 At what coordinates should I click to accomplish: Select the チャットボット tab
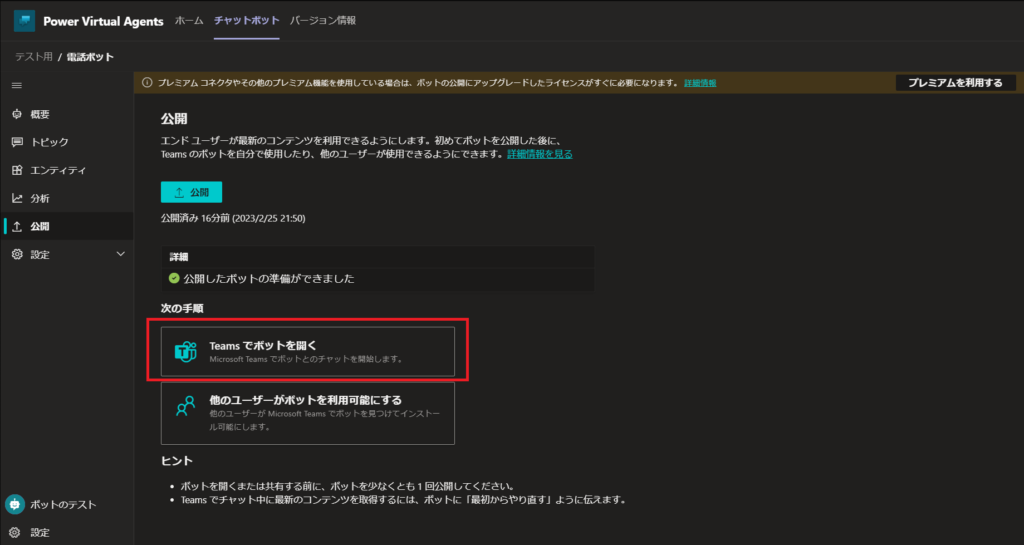[246, 21]
